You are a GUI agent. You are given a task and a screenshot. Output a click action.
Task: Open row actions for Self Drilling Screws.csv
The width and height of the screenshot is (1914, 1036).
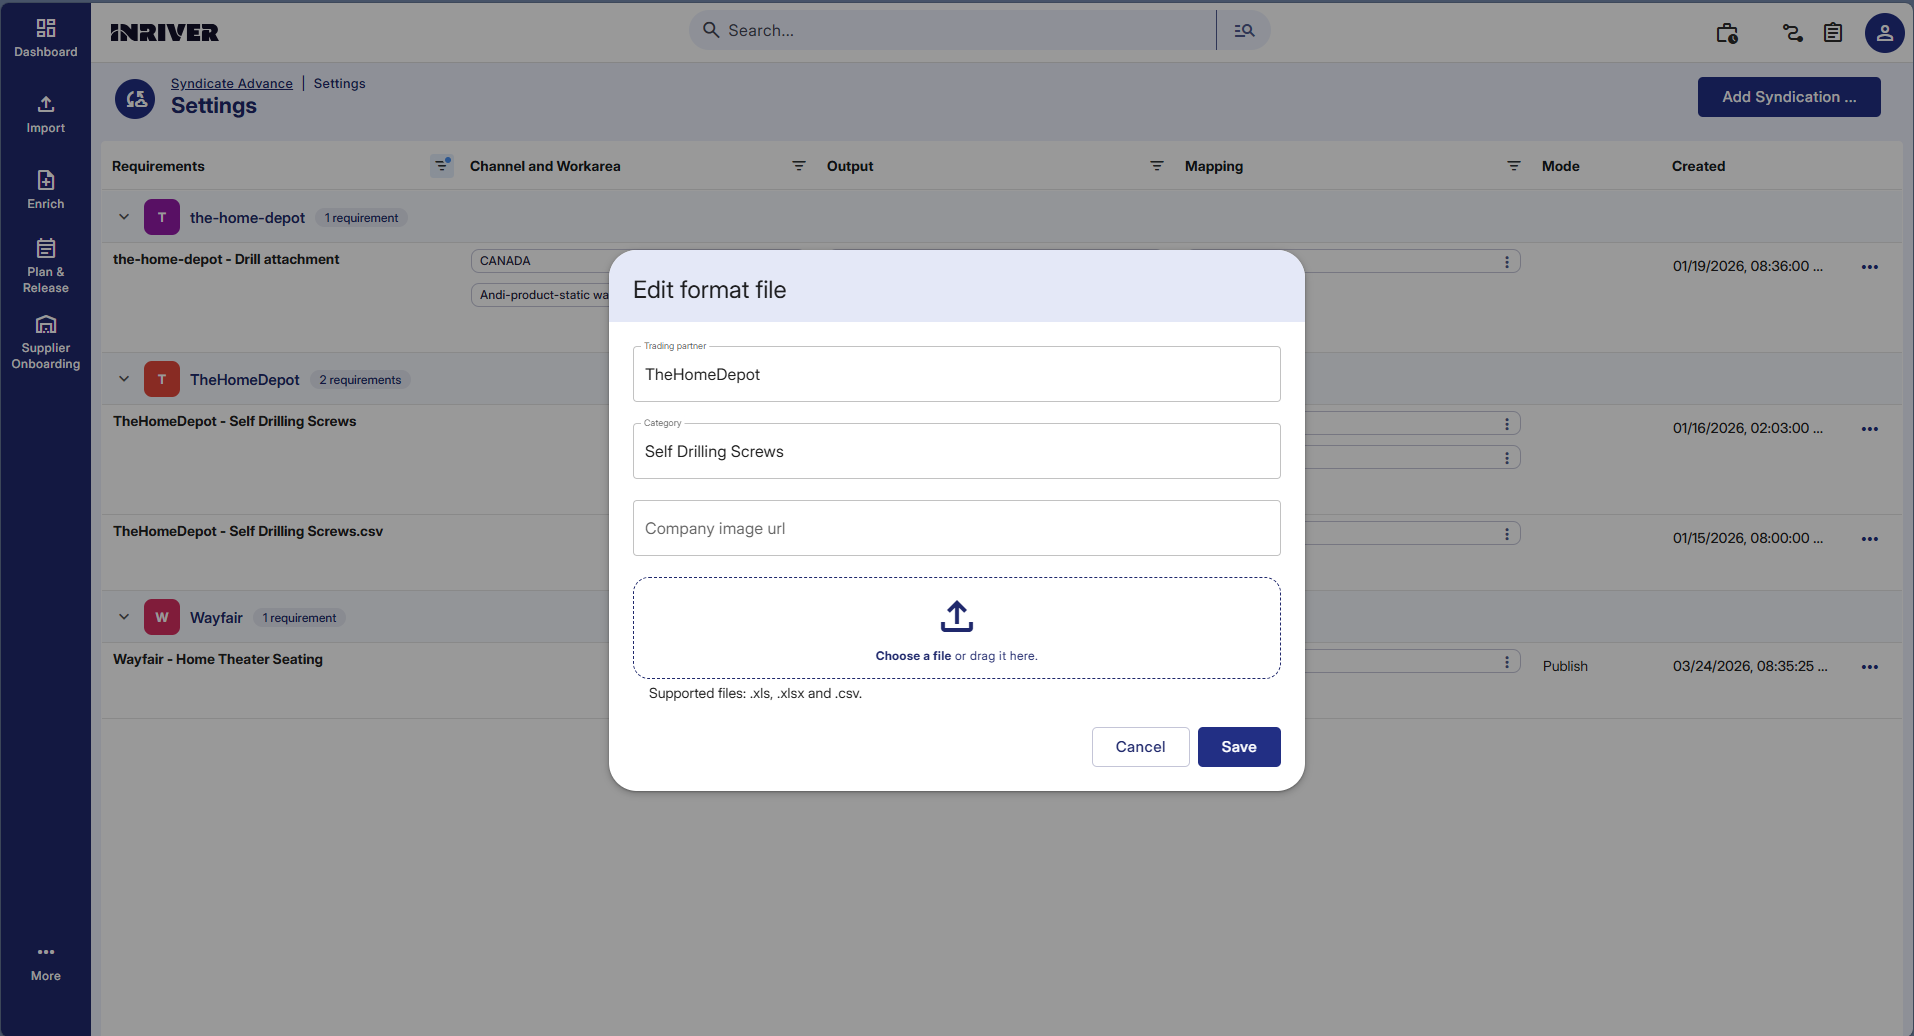pos(1870,539)
